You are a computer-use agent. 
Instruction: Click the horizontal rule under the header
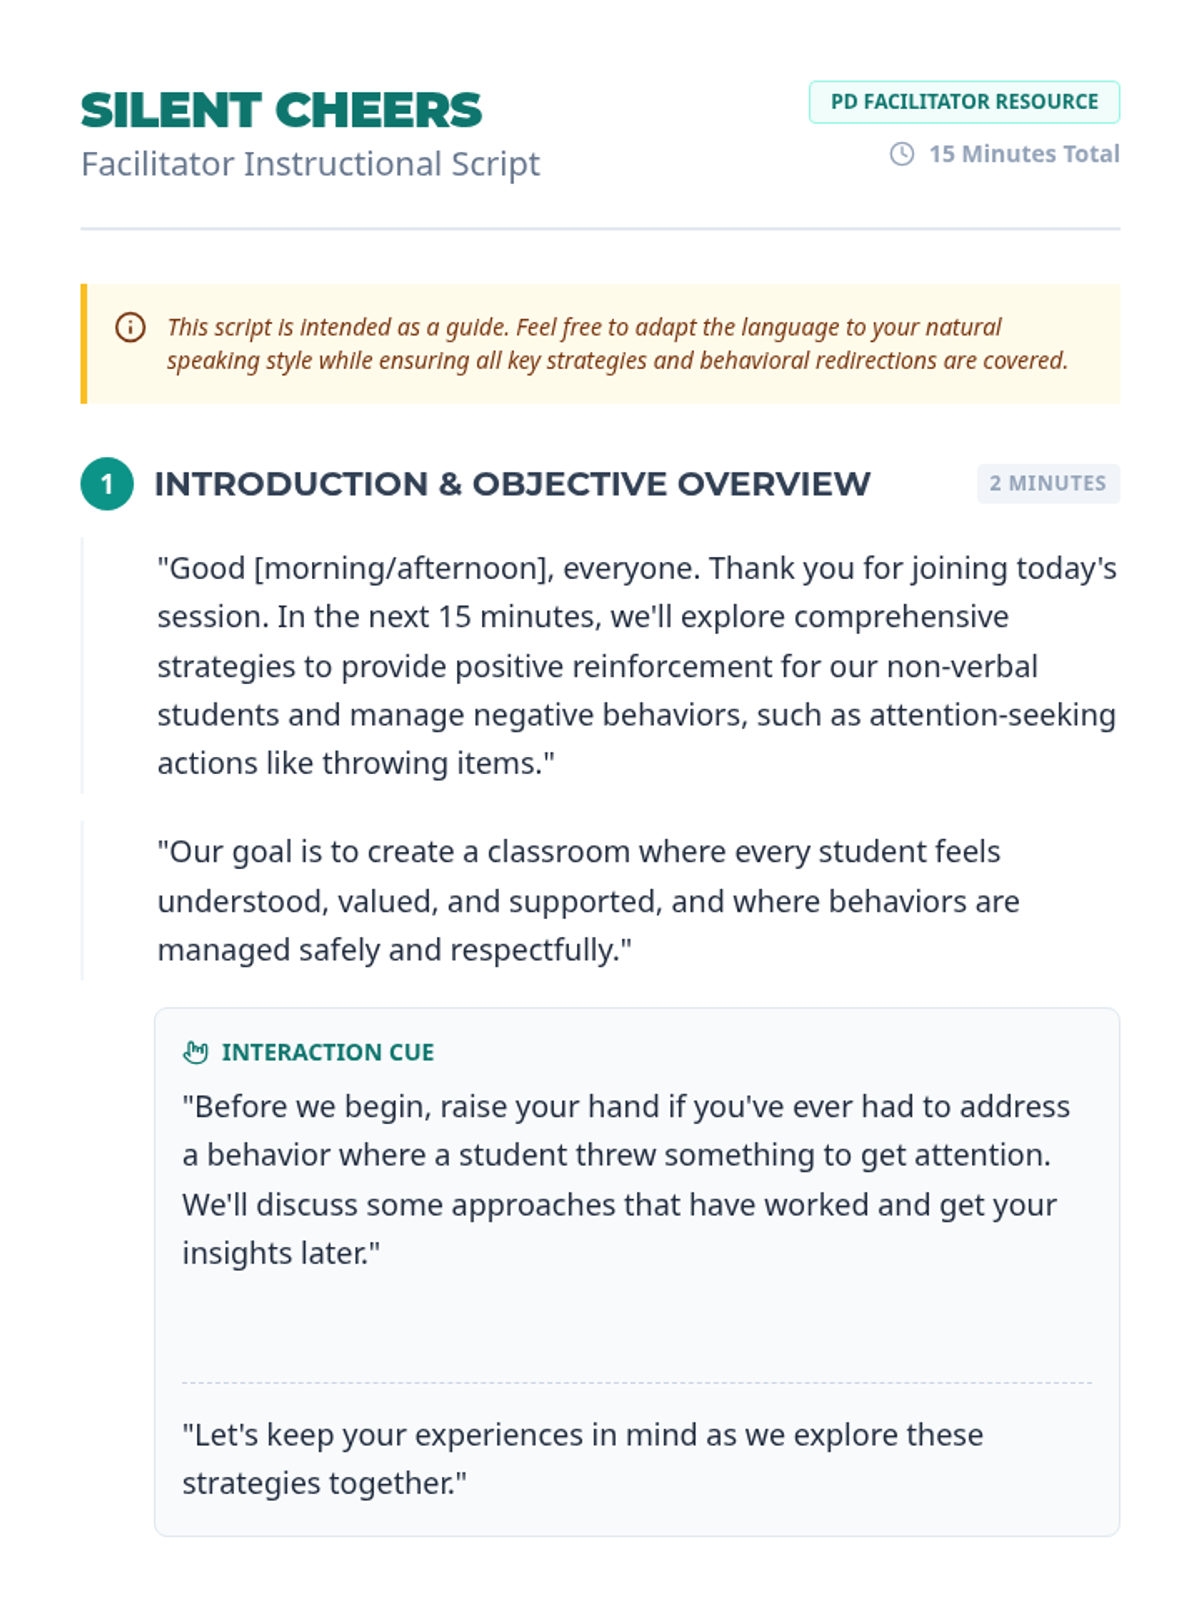point(600,229)
